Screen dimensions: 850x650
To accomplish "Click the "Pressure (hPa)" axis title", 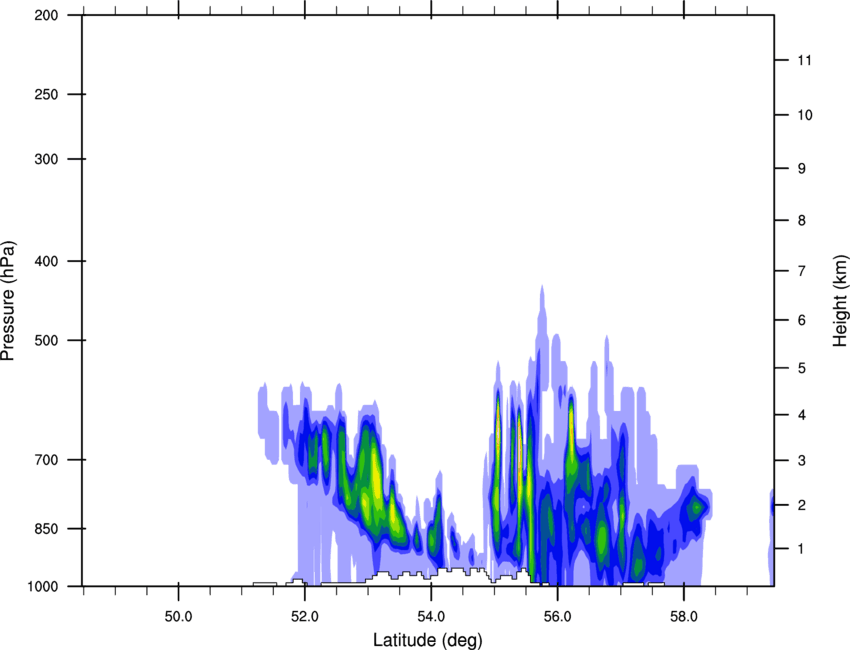I will click(x=8, y=300).
